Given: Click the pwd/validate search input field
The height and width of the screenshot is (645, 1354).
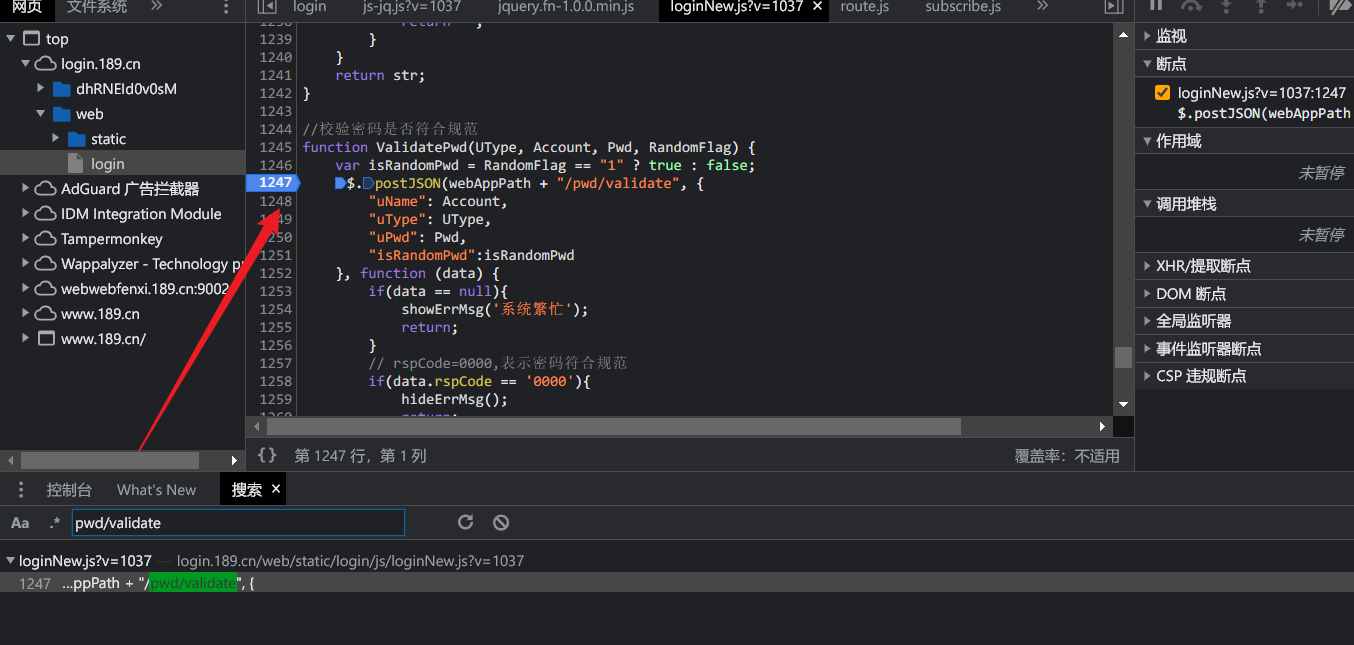Looking at the screenshot, I should click(x=238, y=522).
